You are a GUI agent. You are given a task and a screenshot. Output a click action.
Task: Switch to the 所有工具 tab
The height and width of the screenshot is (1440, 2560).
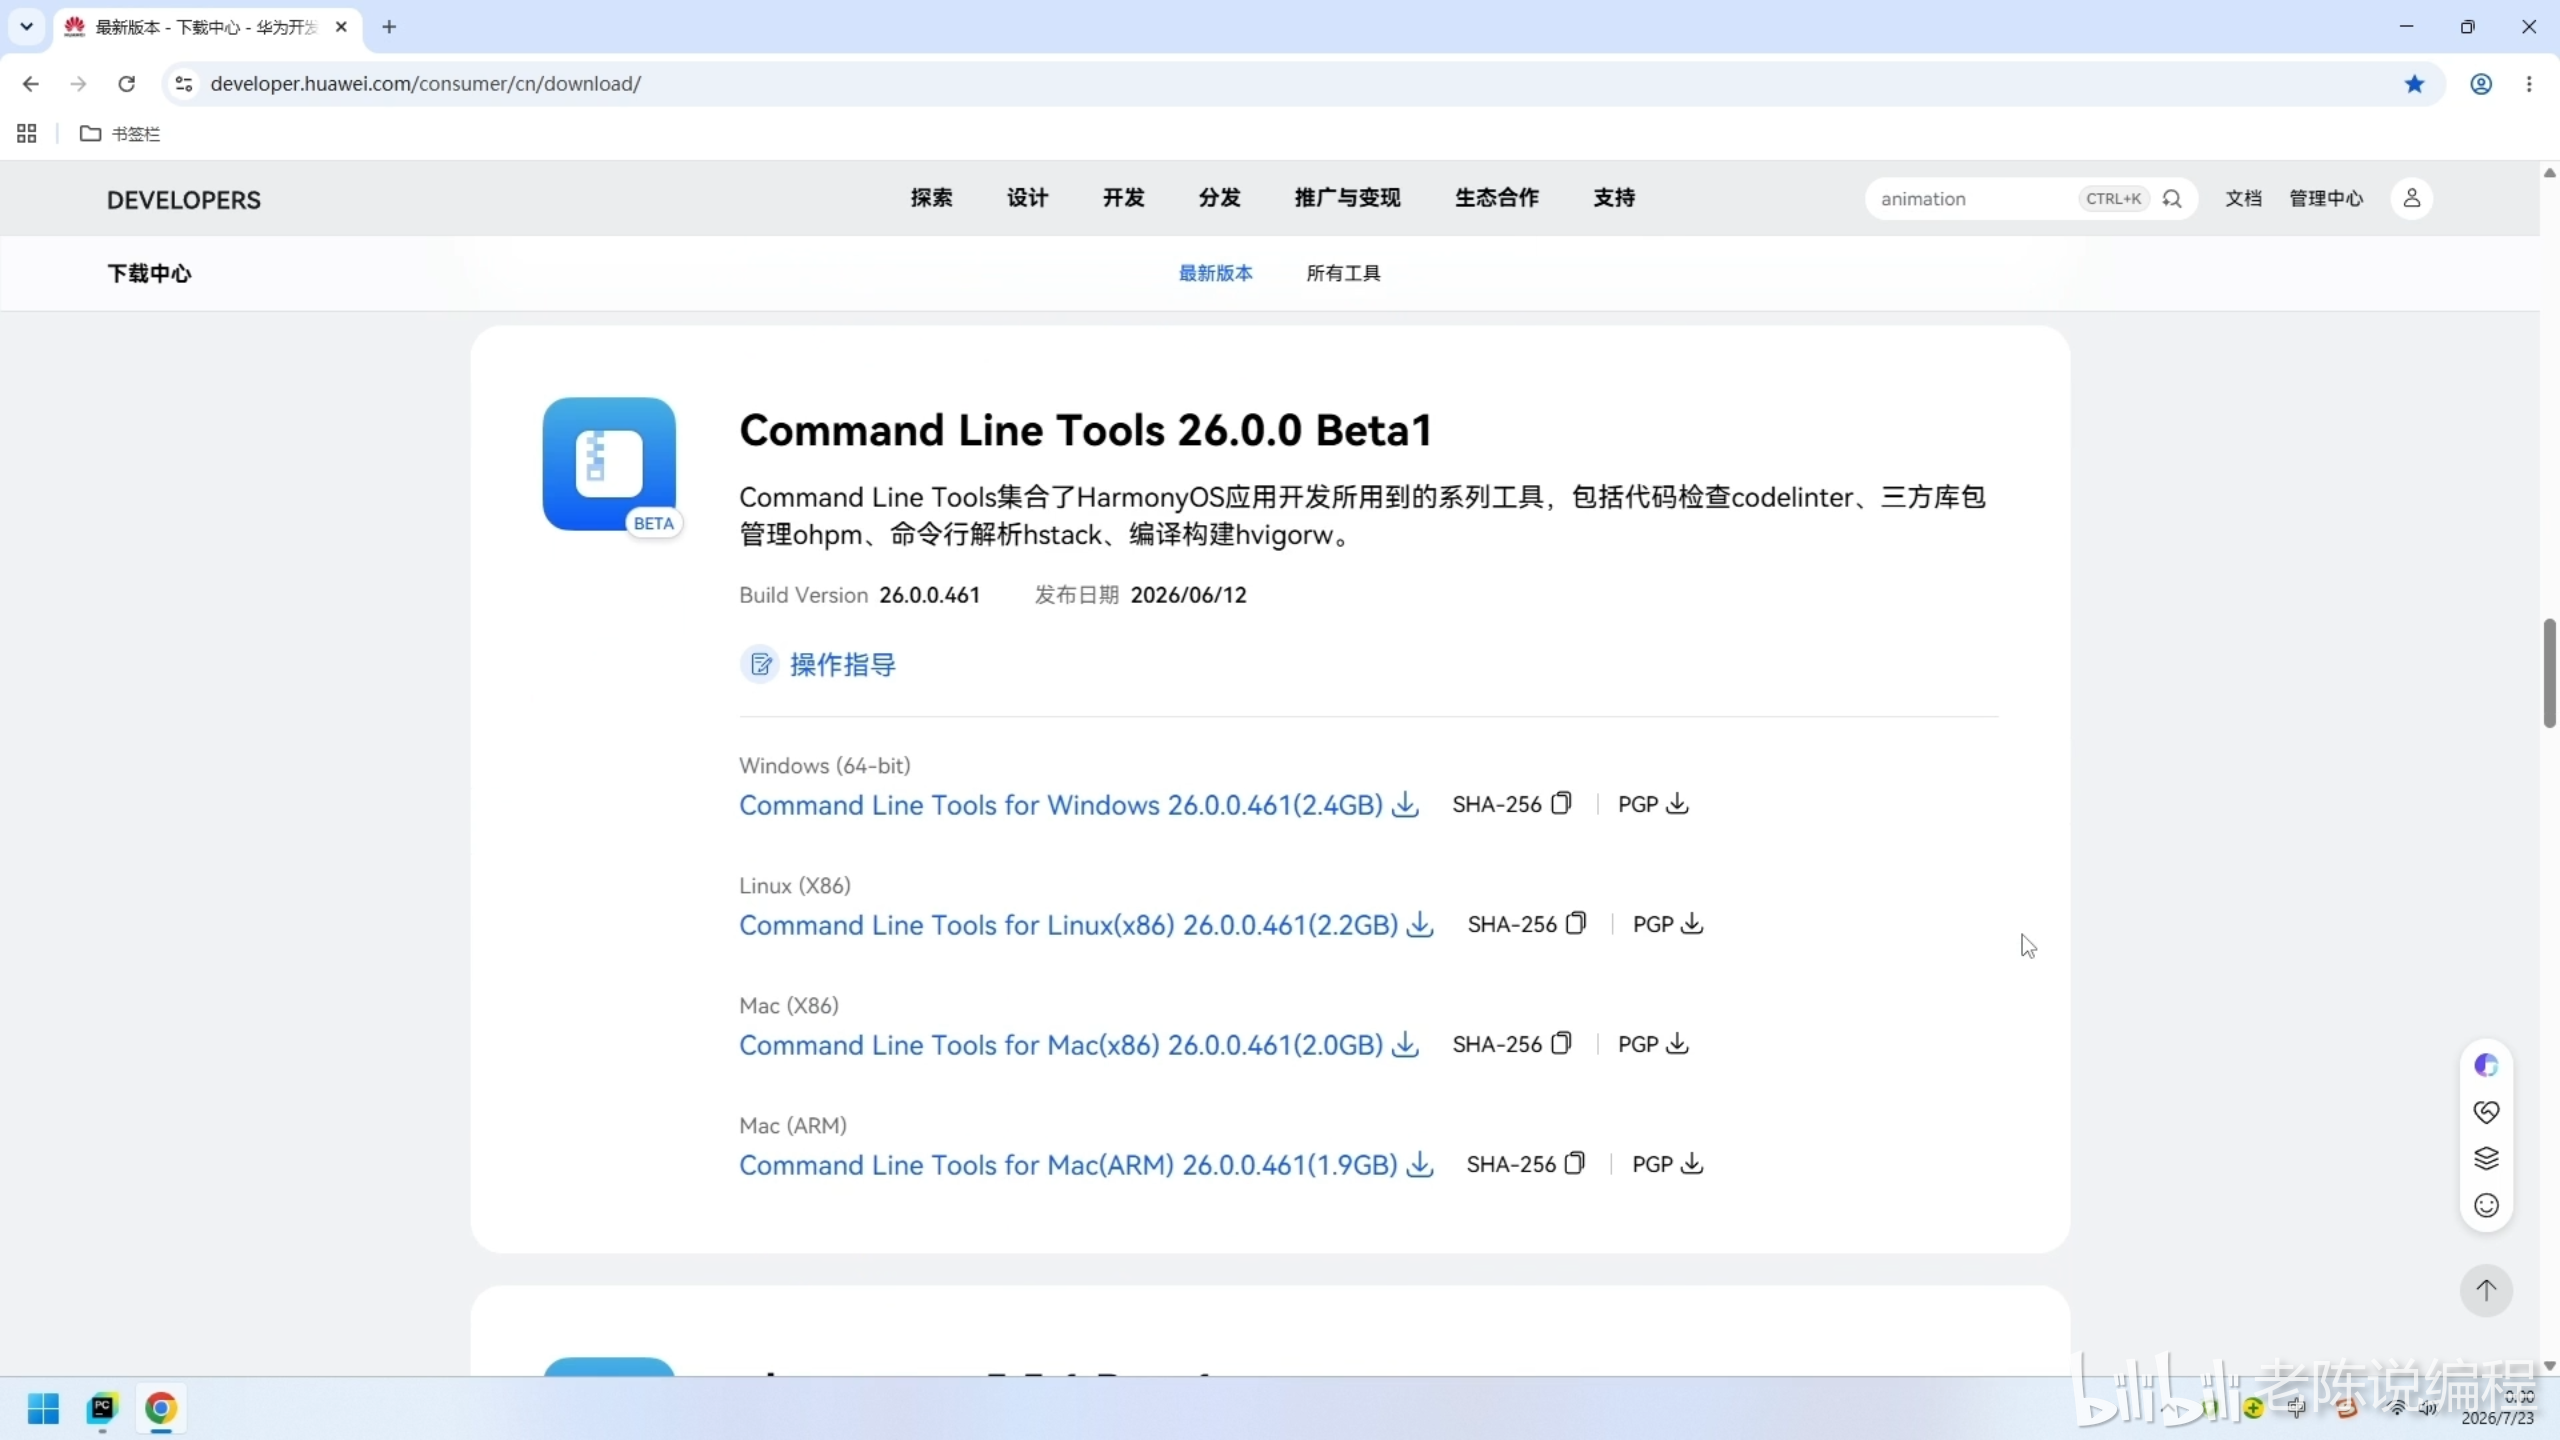[x=1343, y=273]
